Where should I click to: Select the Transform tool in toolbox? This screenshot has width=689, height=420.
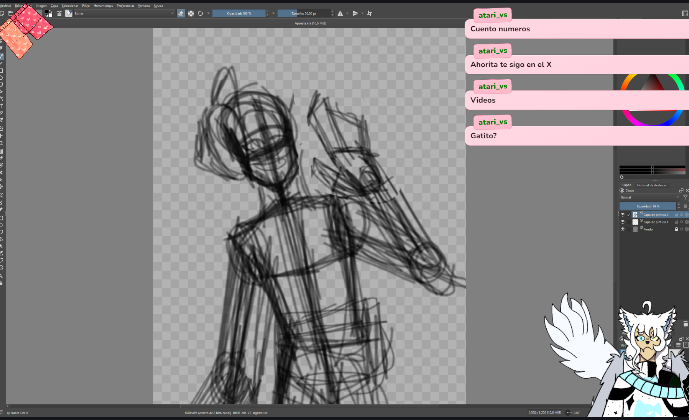click(2, 127)
